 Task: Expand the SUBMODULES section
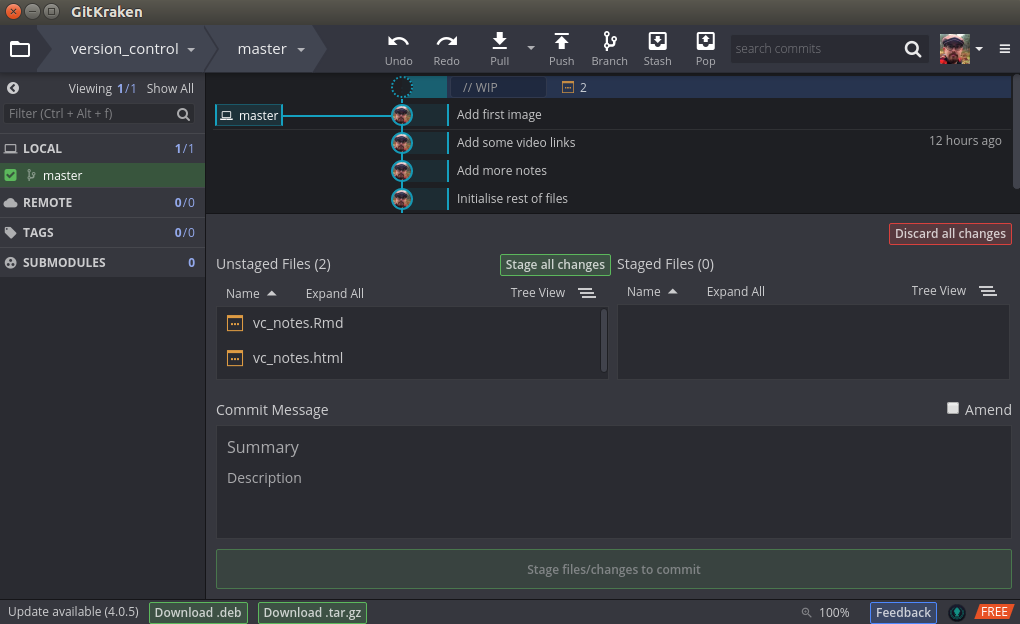point(102,262)
